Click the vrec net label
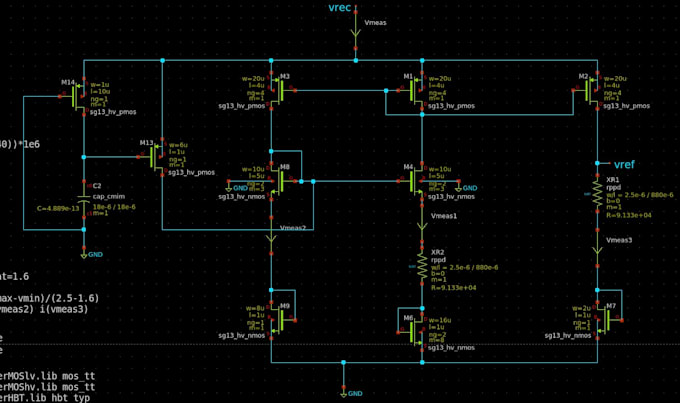This screenshot has width=680, height=403. [339, 7]
